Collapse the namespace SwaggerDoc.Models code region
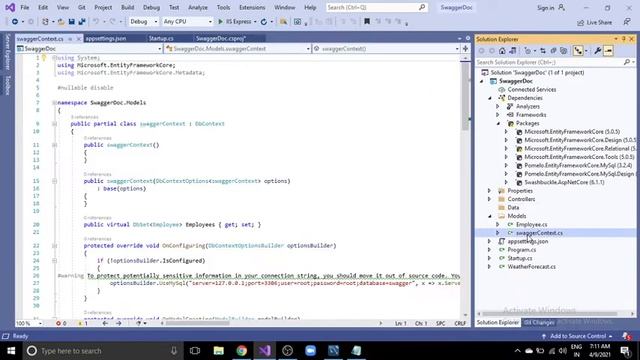 point(54,103)
